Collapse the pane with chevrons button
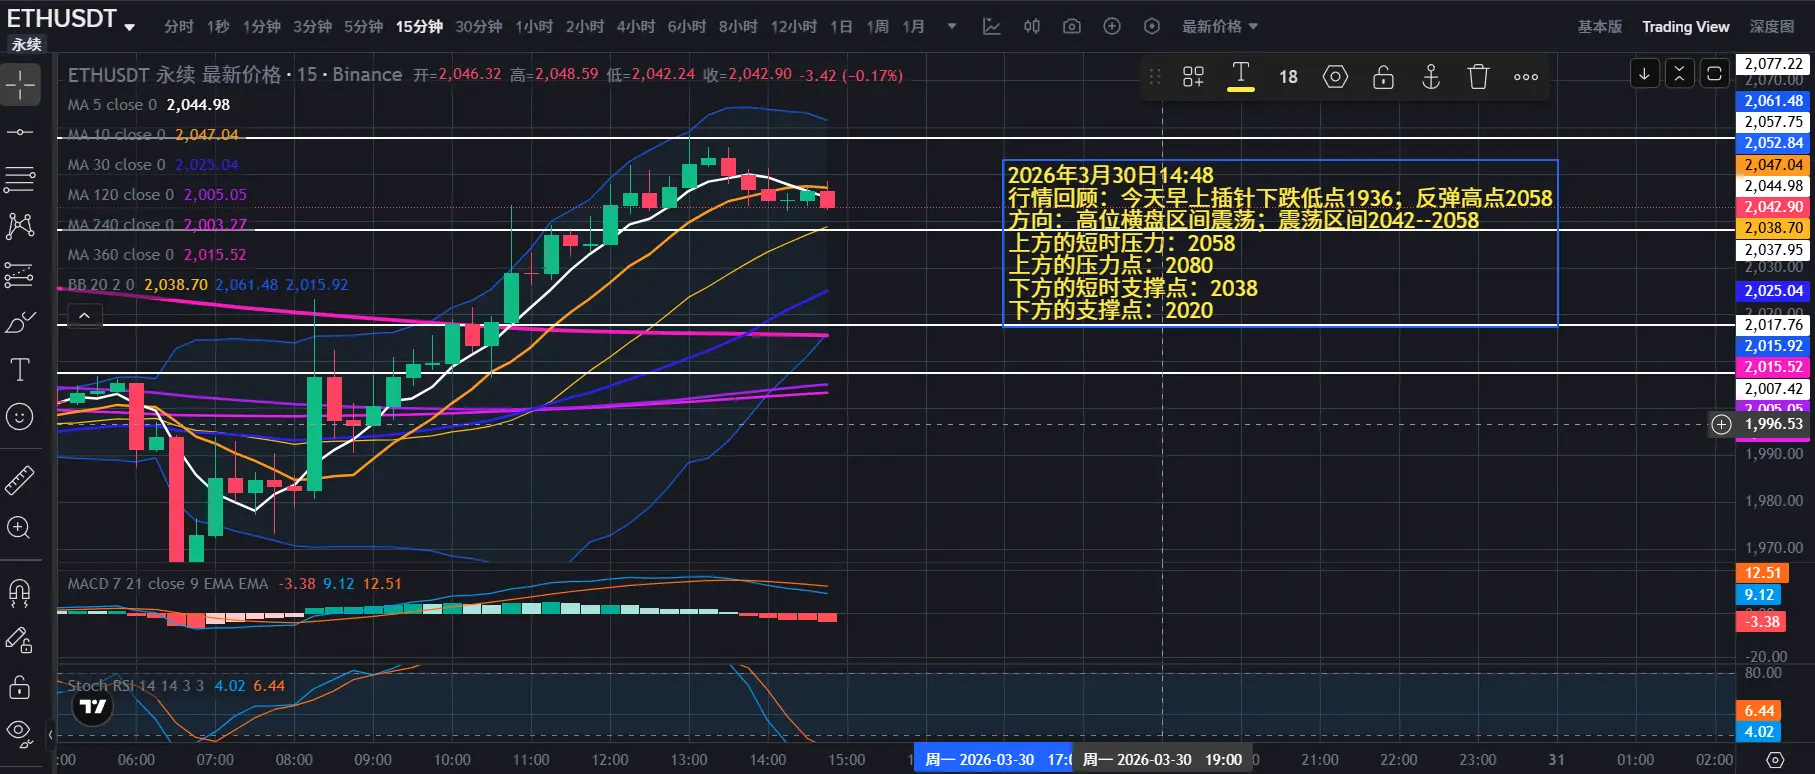This screenshot has height=774, width=1815. (x=1680, y=73)
